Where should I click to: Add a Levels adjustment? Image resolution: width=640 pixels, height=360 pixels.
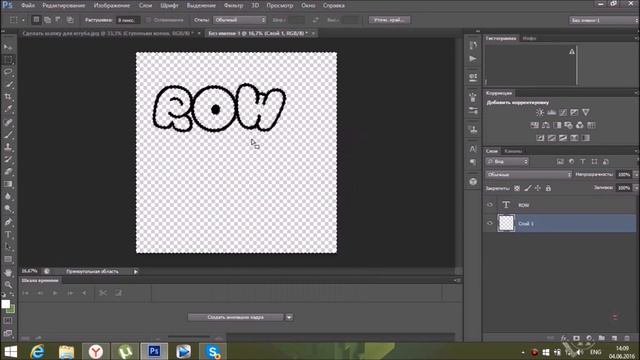pos(551,112)
